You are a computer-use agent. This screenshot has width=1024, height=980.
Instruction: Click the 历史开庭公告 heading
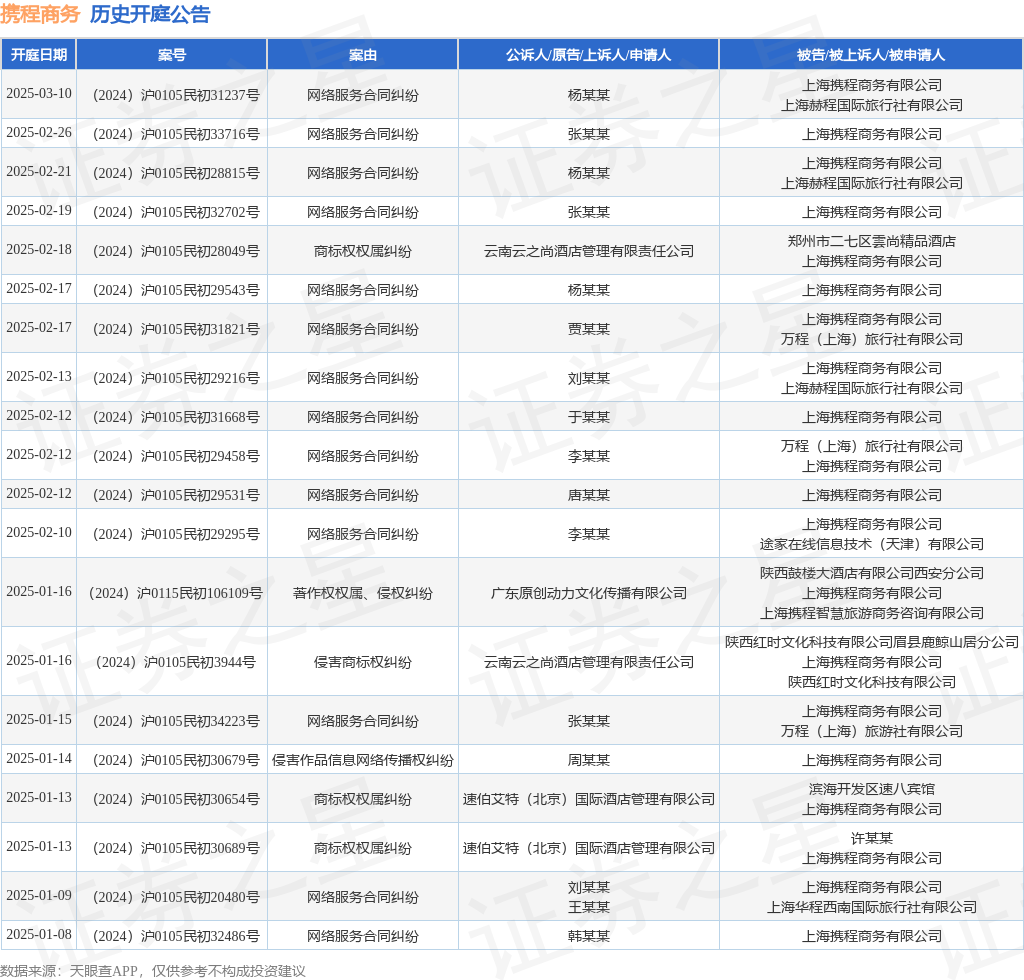coord(150,14)
